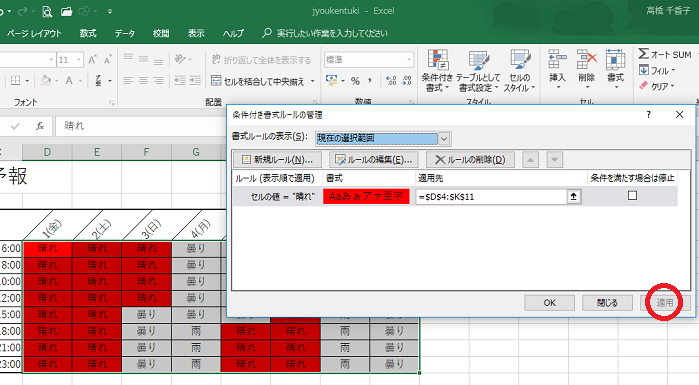Click the Format (書式) ribbon icon
This screenshot has width=699, height=385.
click(x=615, y=60)
